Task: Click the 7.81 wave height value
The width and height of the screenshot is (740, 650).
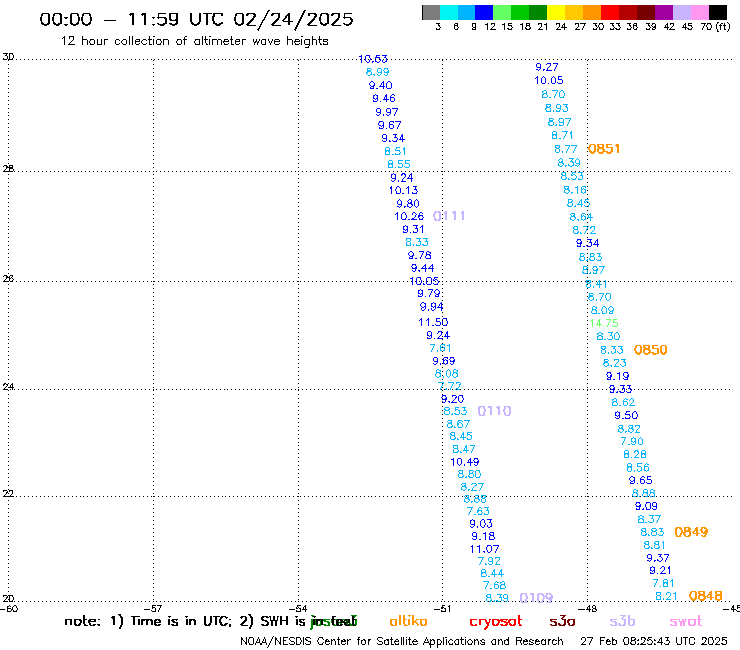Action: point(663,583)
